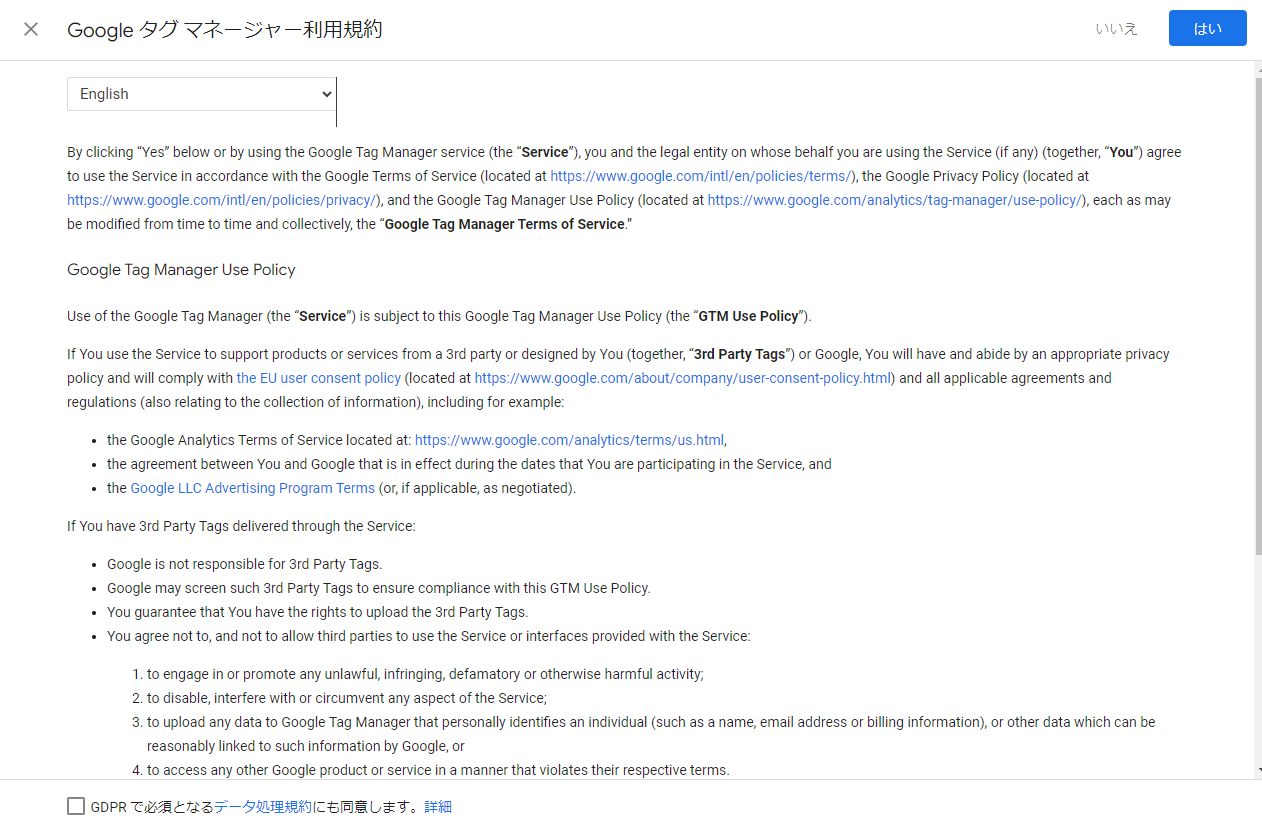
Task: Open the tag-manager use-policy URL link
Action: 896,200
